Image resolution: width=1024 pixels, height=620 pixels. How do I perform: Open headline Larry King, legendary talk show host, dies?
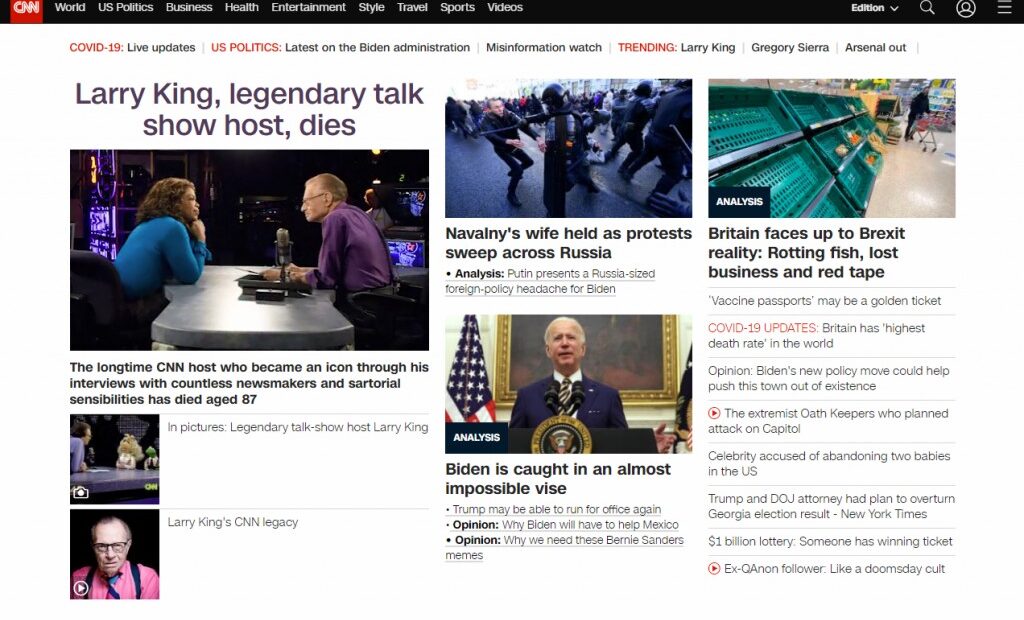coord(249,109)
